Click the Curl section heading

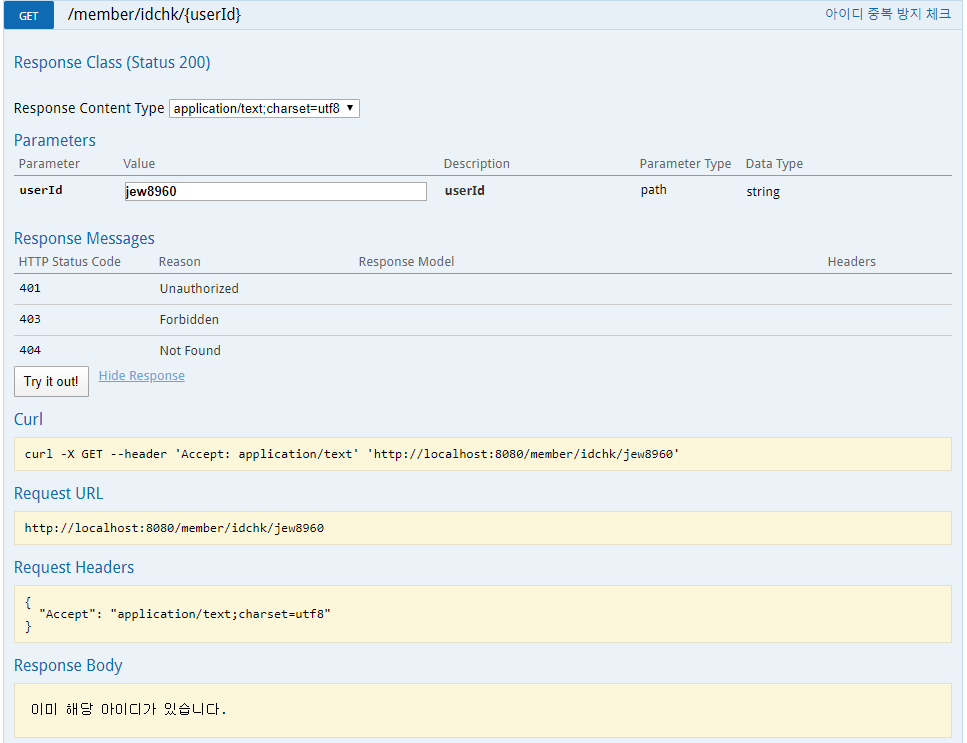(28, 419)
